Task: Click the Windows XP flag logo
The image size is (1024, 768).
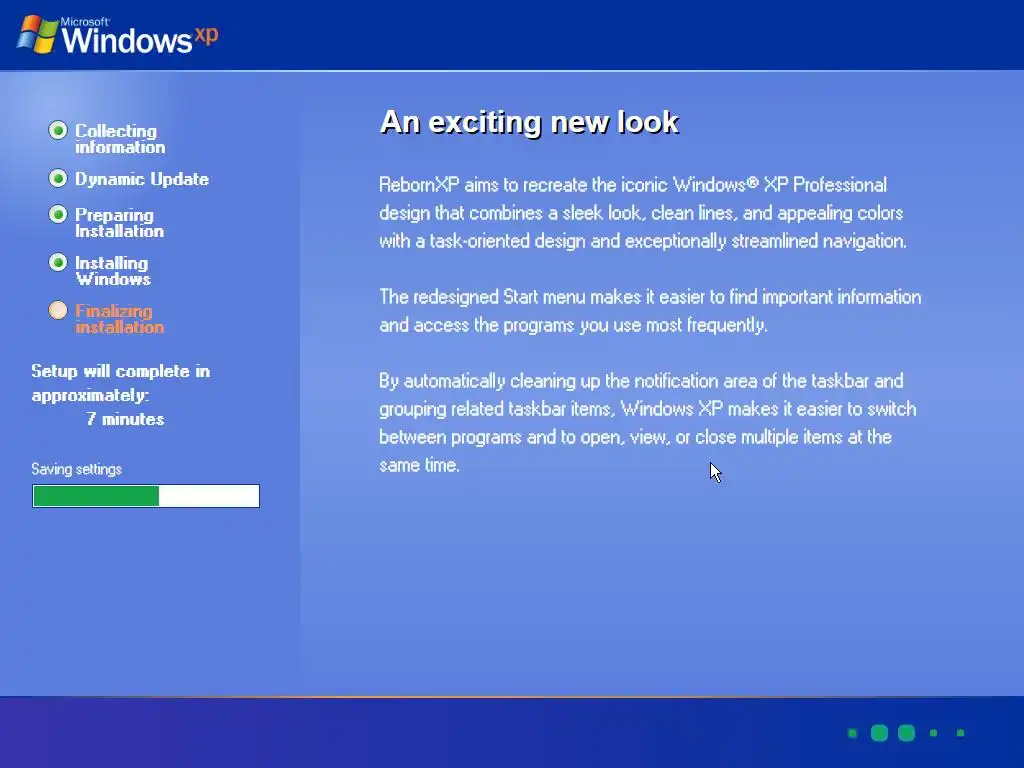Action: point(37,34)
